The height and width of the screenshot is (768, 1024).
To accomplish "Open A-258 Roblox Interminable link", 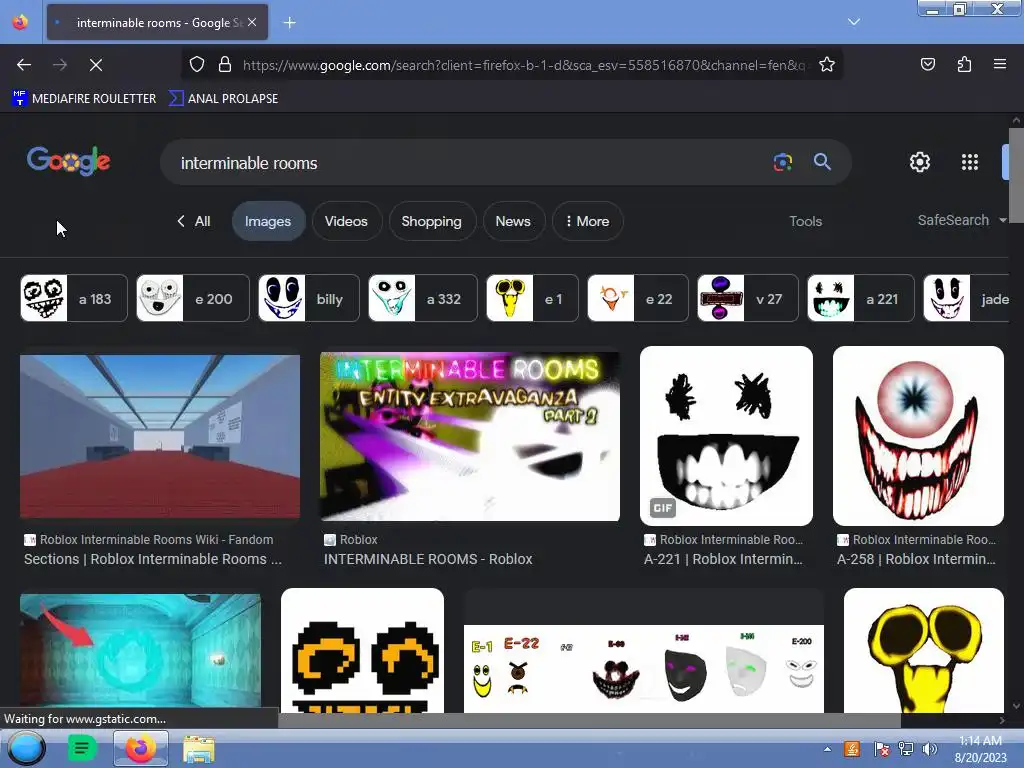I will click(916, 559).
